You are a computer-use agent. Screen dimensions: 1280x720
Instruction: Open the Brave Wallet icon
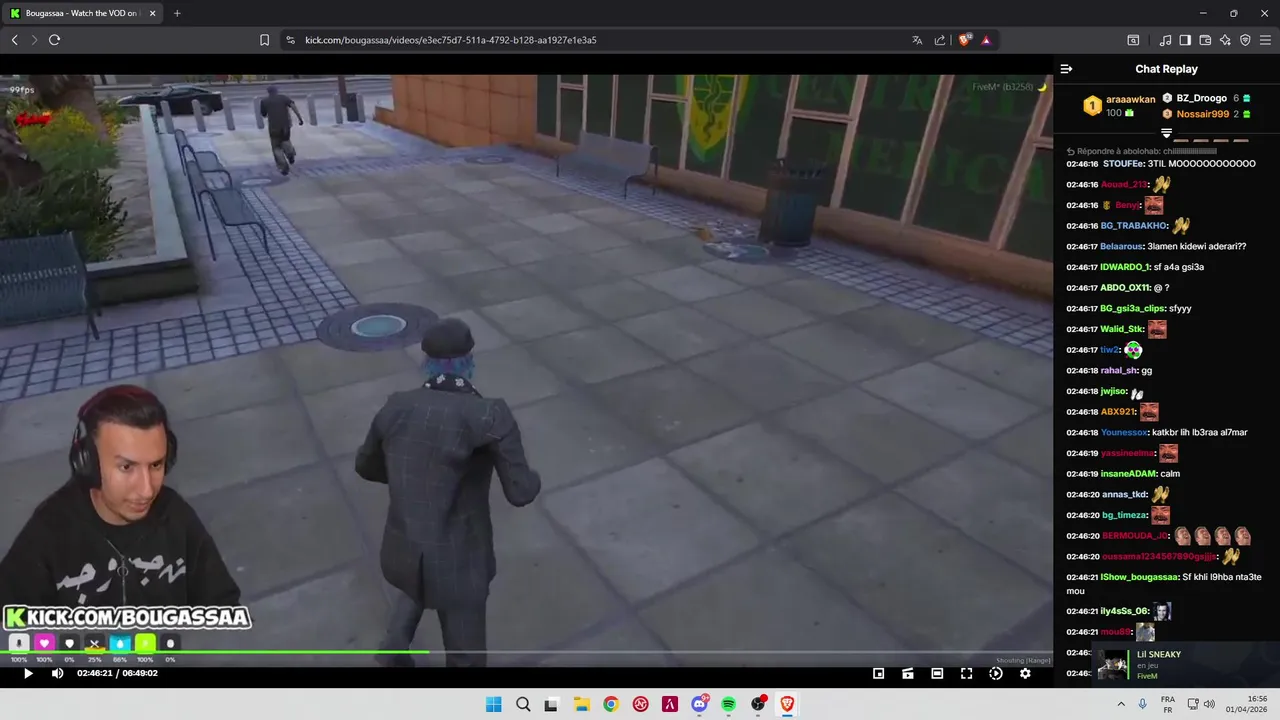pyautogui.click(x=1205, y=40)
